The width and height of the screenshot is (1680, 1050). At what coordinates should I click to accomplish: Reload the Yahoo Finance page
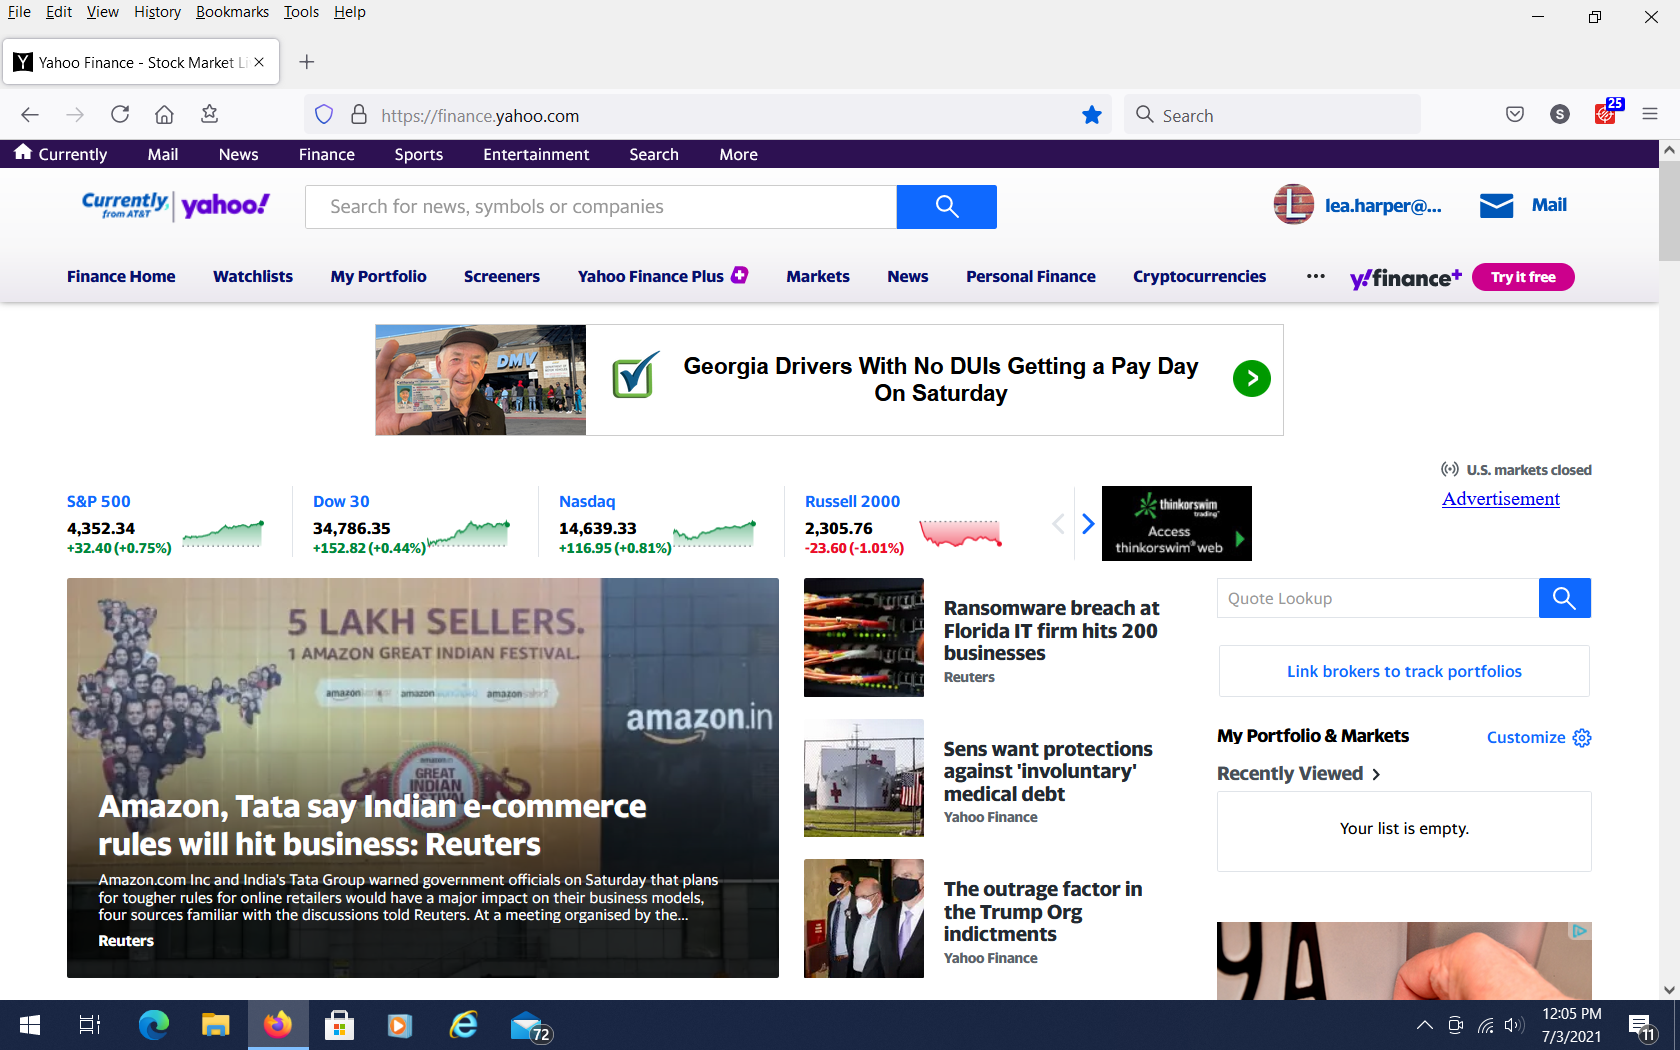(120, 115)
